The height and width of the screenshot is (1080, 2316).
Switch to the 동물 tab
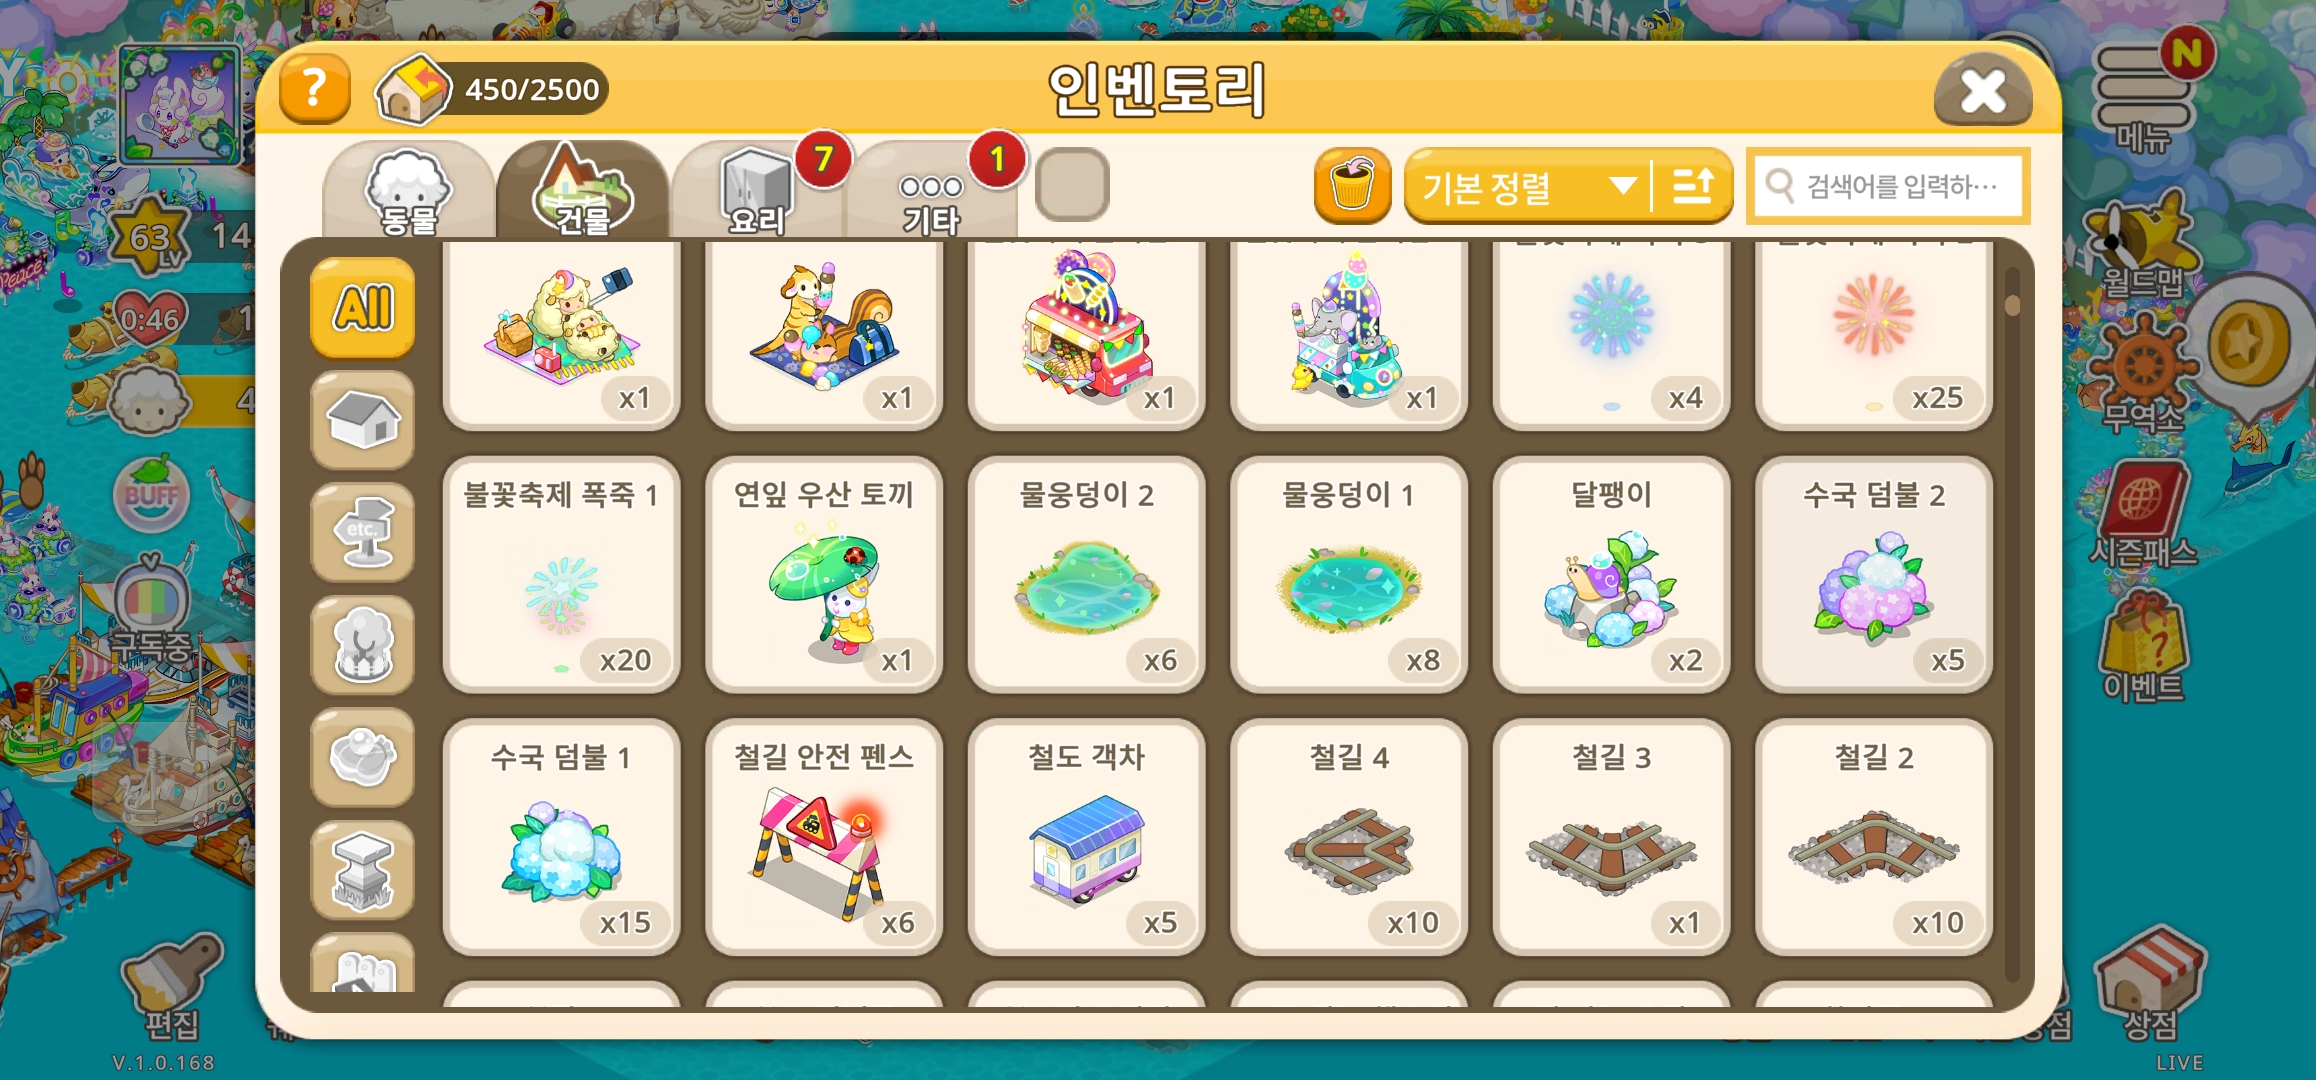point(408,192)
